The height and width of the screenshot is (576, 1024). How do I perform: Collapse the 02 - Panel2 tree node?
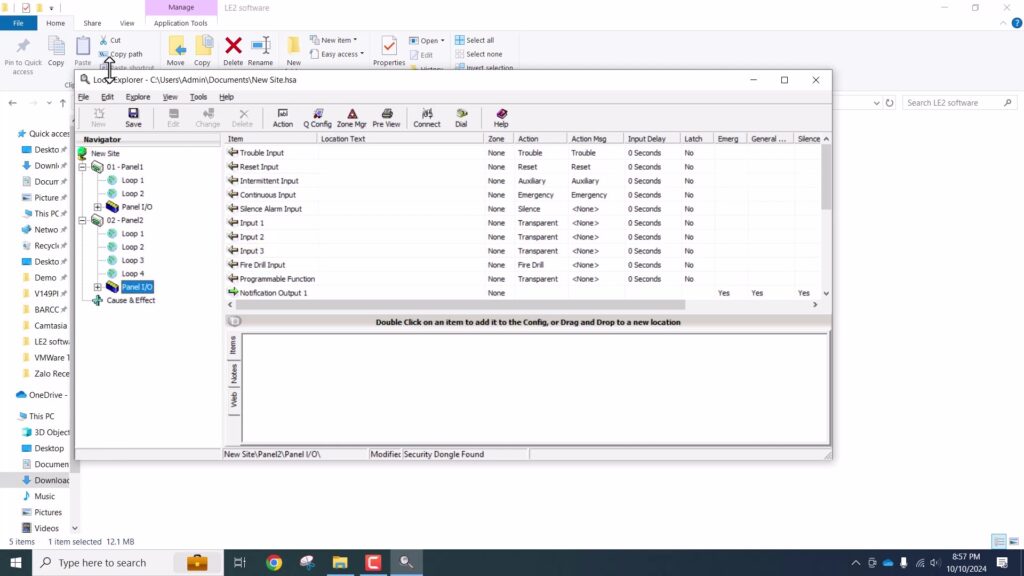coord(83,220)
